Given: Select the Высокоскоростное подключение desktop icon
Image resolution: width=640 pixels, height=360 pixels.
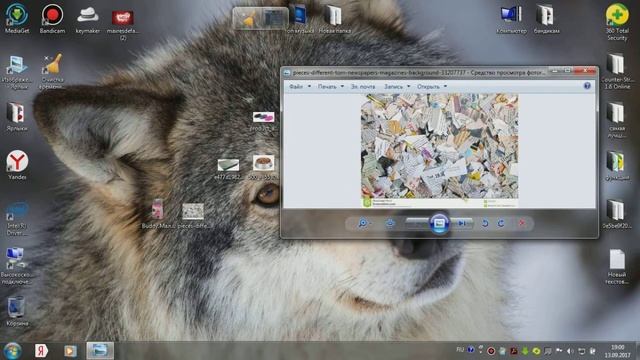Looking at the screenshot, I should [16, 265].
